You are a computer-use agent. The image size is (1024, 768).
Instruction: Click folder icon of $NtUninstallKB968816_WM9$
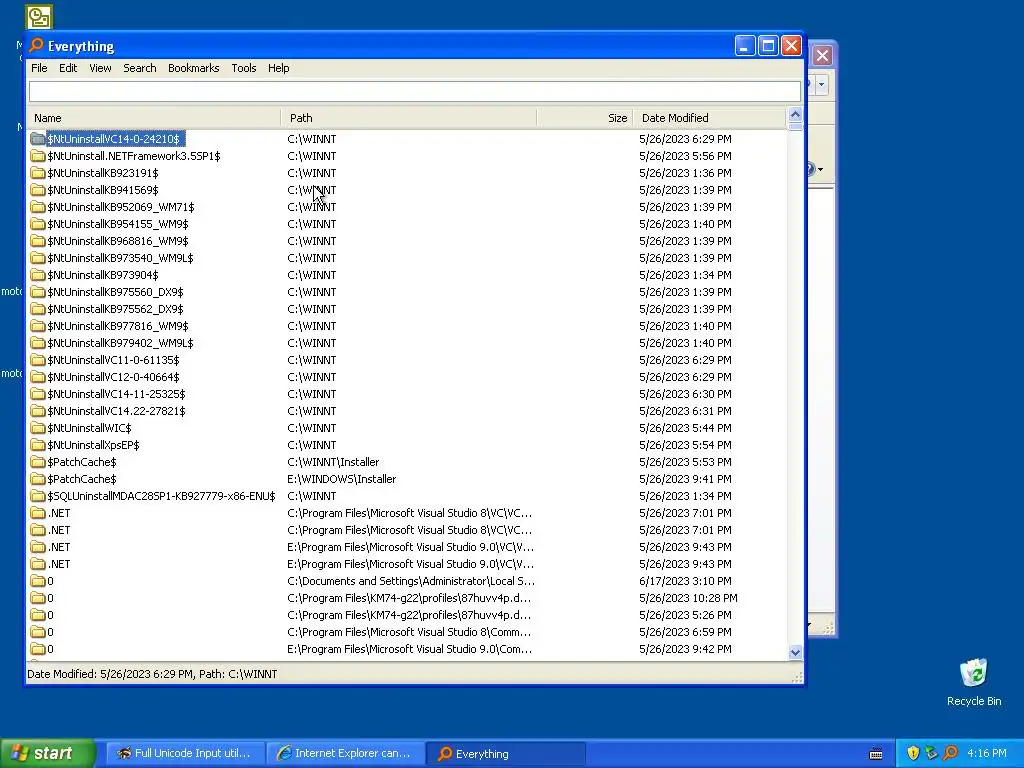(x=38, y=241)
